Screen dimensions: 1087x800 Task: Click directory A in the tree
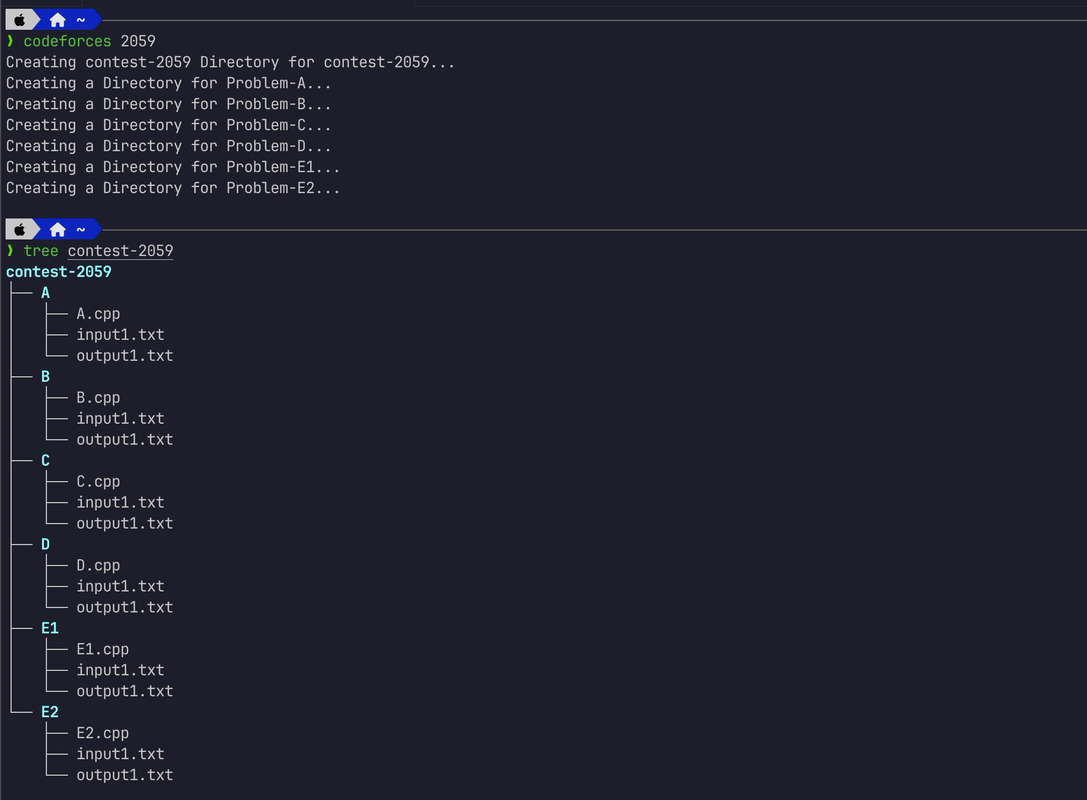(x=46, y=293)
